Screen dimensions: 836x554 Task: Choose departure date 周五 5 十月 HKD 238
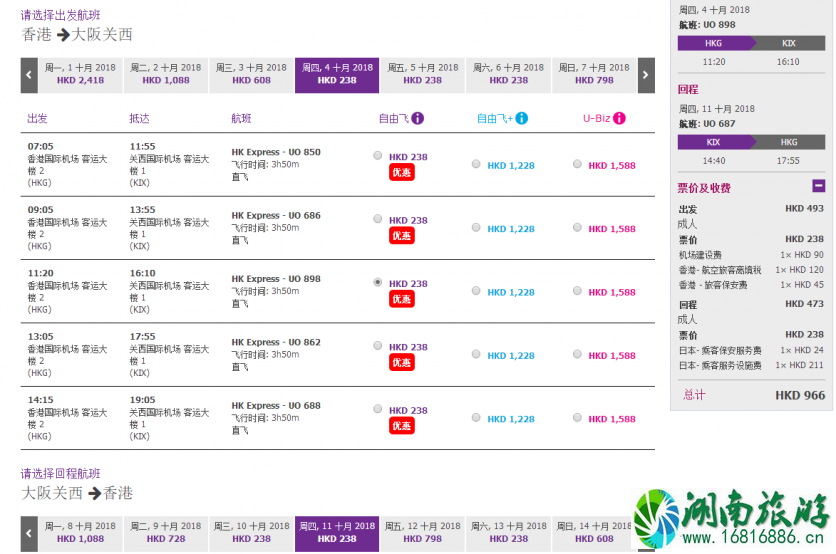coord(422,75)
